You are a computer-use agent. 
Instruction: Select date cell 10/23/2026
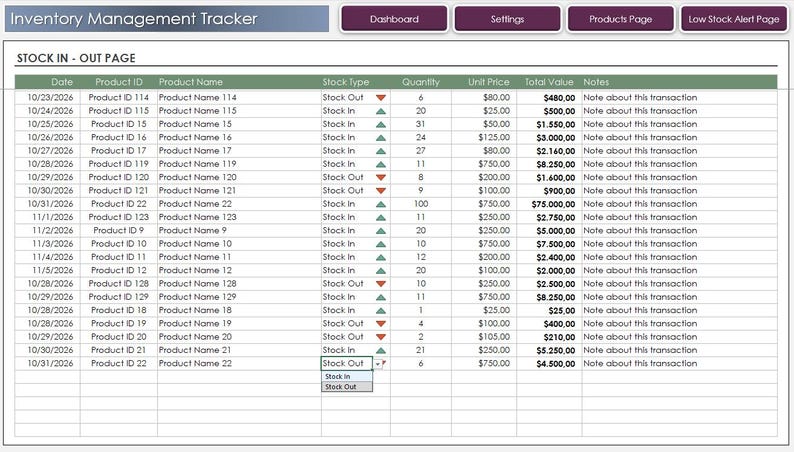tap(48, 97)
